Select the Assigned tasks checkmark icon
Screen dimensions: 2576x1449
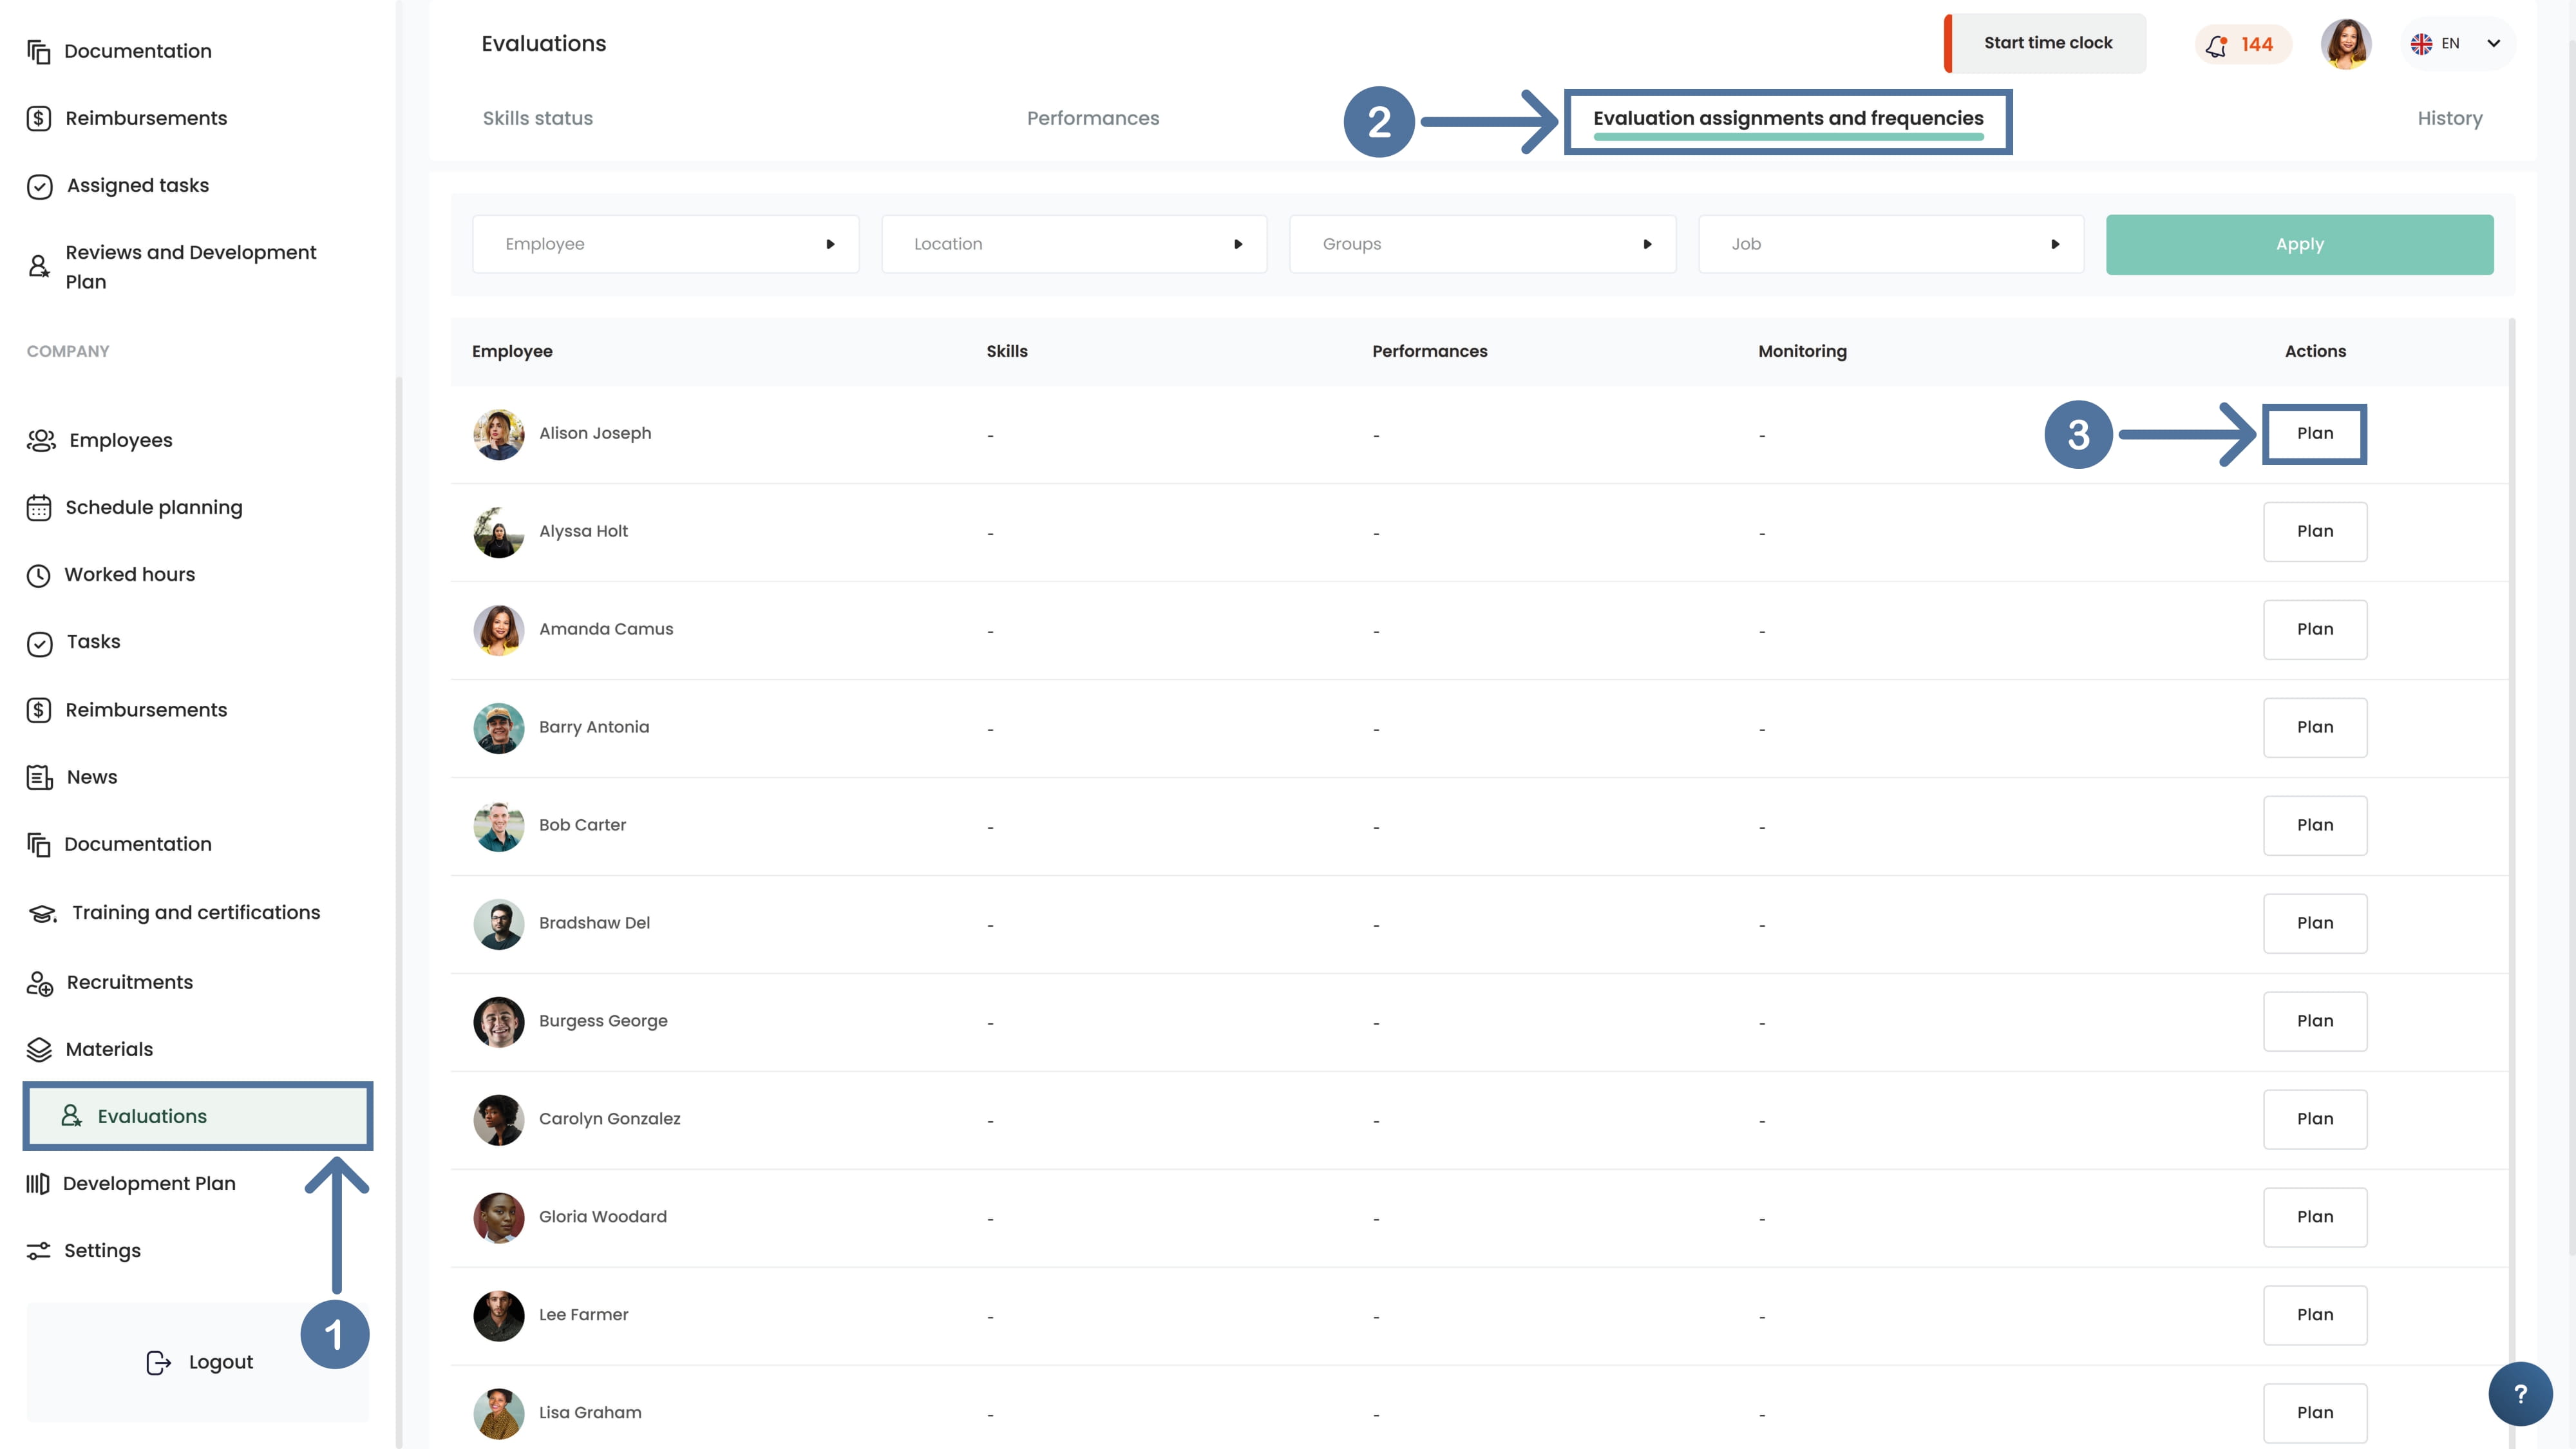coord(39,186)
